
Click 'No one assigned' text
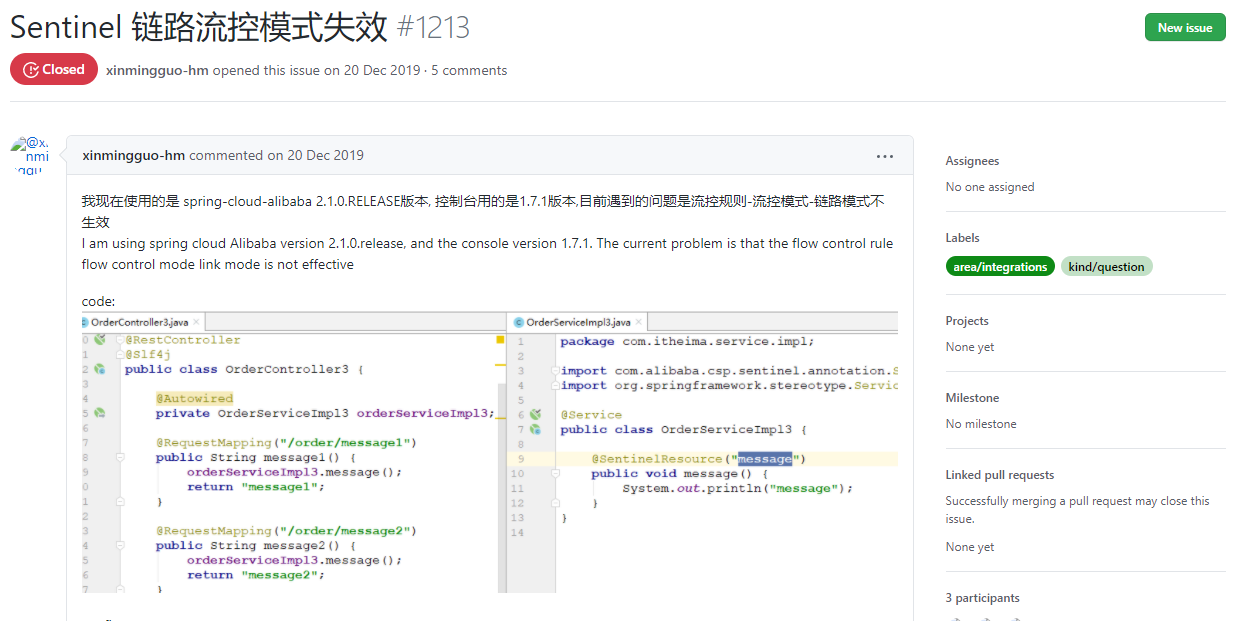[990, 187]
